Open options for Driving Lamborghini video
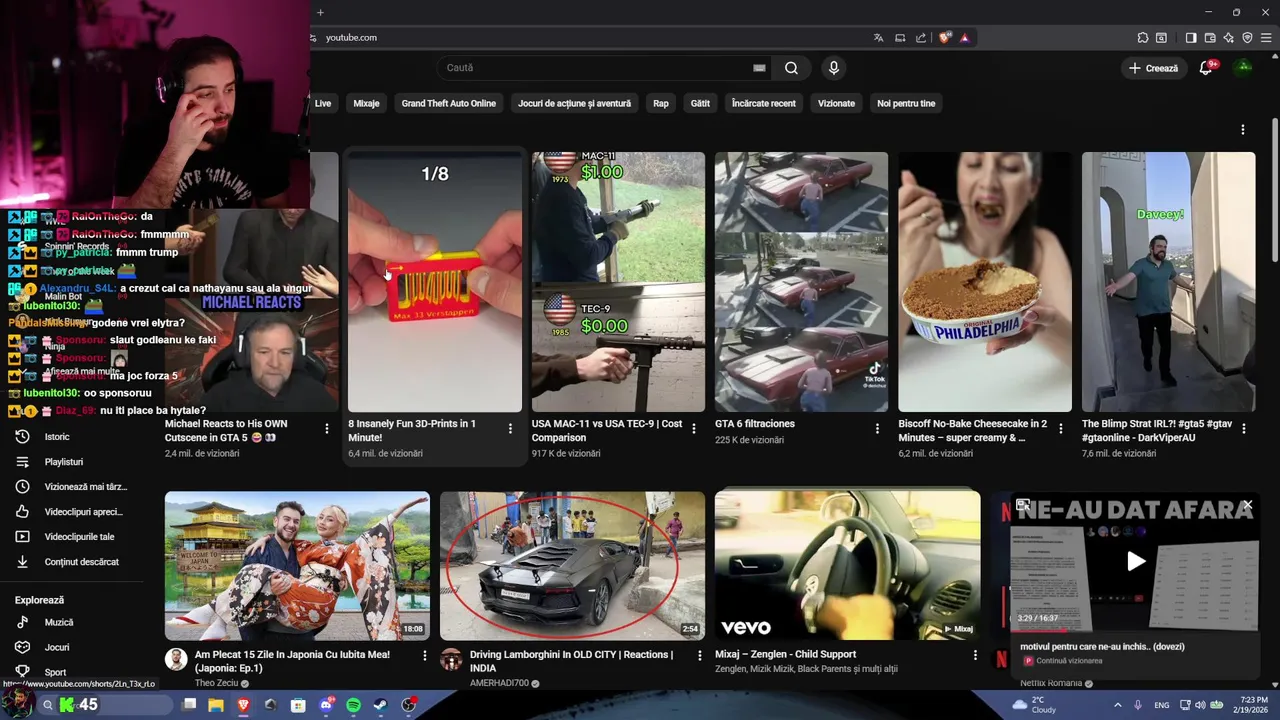This screenshot has width=1280, height=720. click(x=700, y=656)
